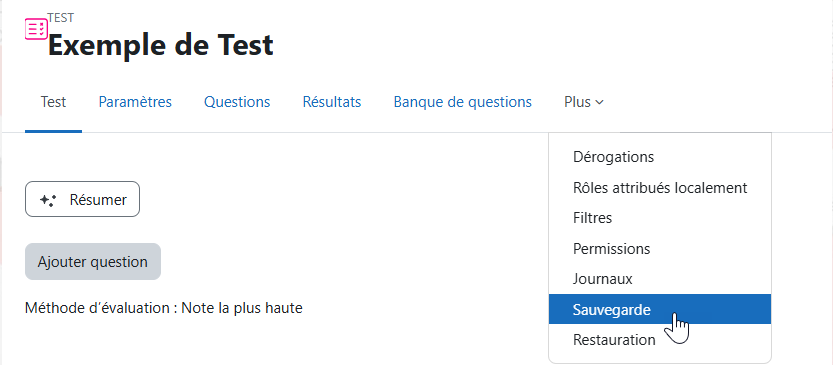Choose the highlighted Sauvegarde option
833x365 pixels.
pos(659,309)
